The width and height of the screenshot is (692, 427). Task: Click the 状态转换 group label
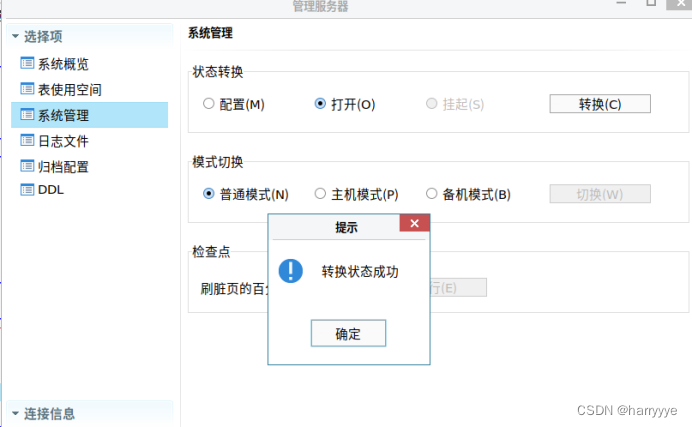click(218, 71)
